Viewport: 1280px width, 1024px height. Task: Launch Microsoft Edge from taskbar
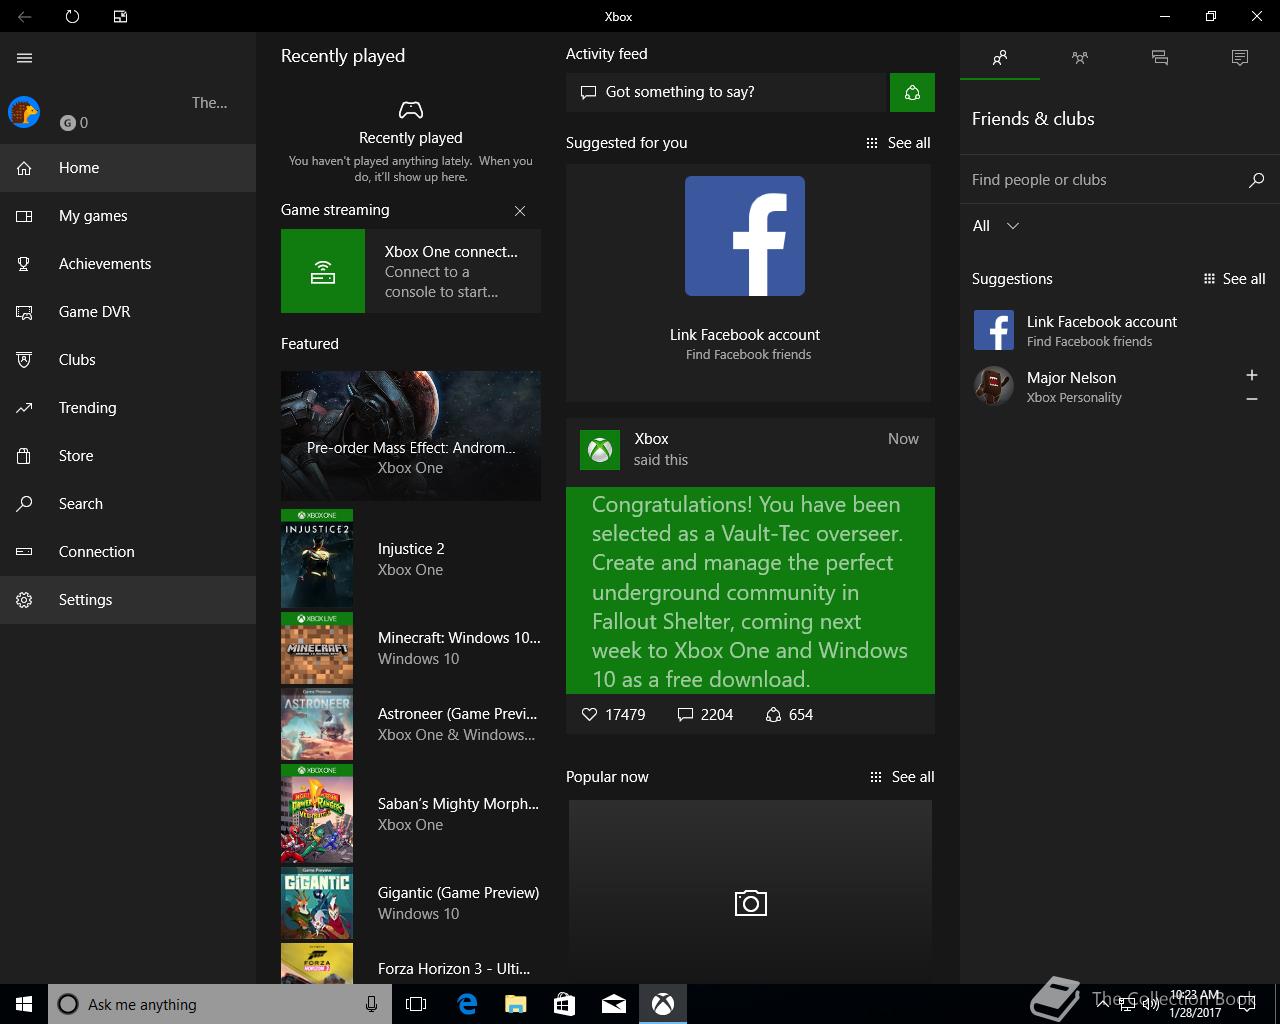[x=466, y=1004]
